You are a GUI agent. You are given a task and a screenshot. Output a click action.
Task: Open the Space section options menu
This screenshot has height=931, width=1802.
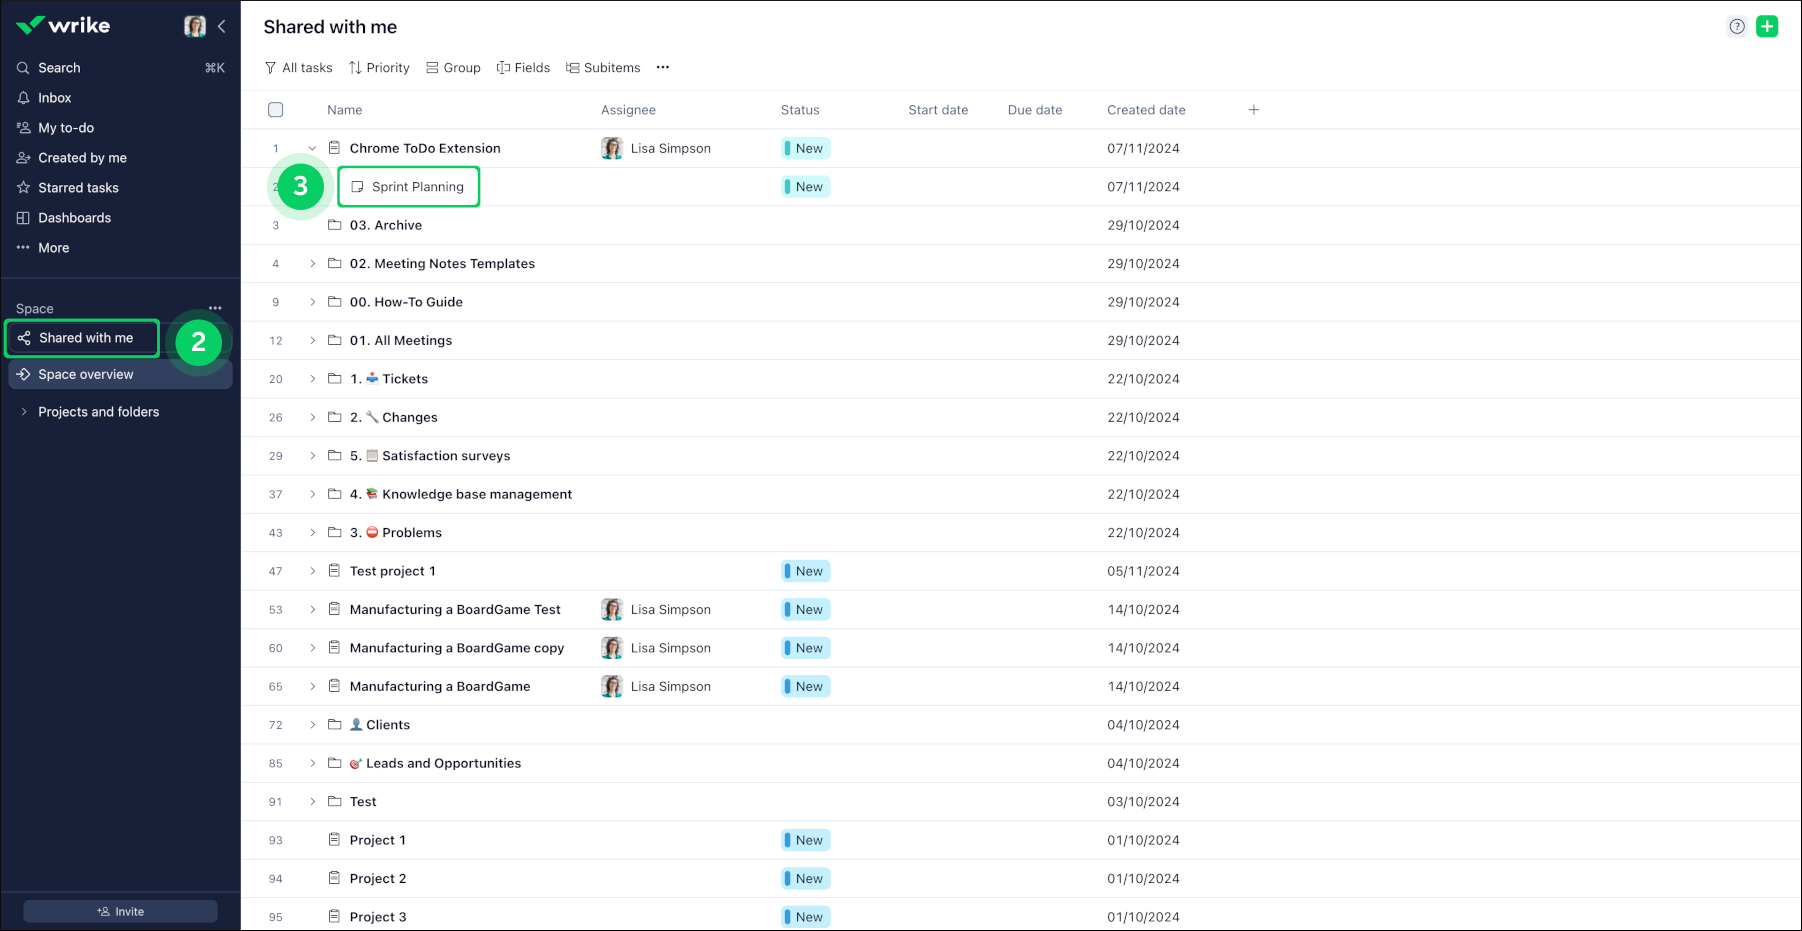pos(215,308)
